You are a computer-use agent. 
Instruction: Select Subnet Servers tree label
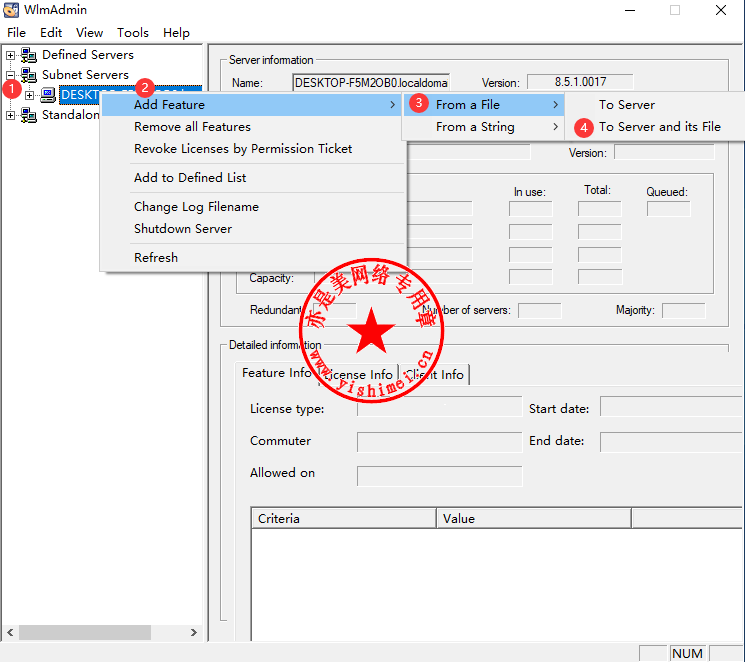[x=86, y=75]
